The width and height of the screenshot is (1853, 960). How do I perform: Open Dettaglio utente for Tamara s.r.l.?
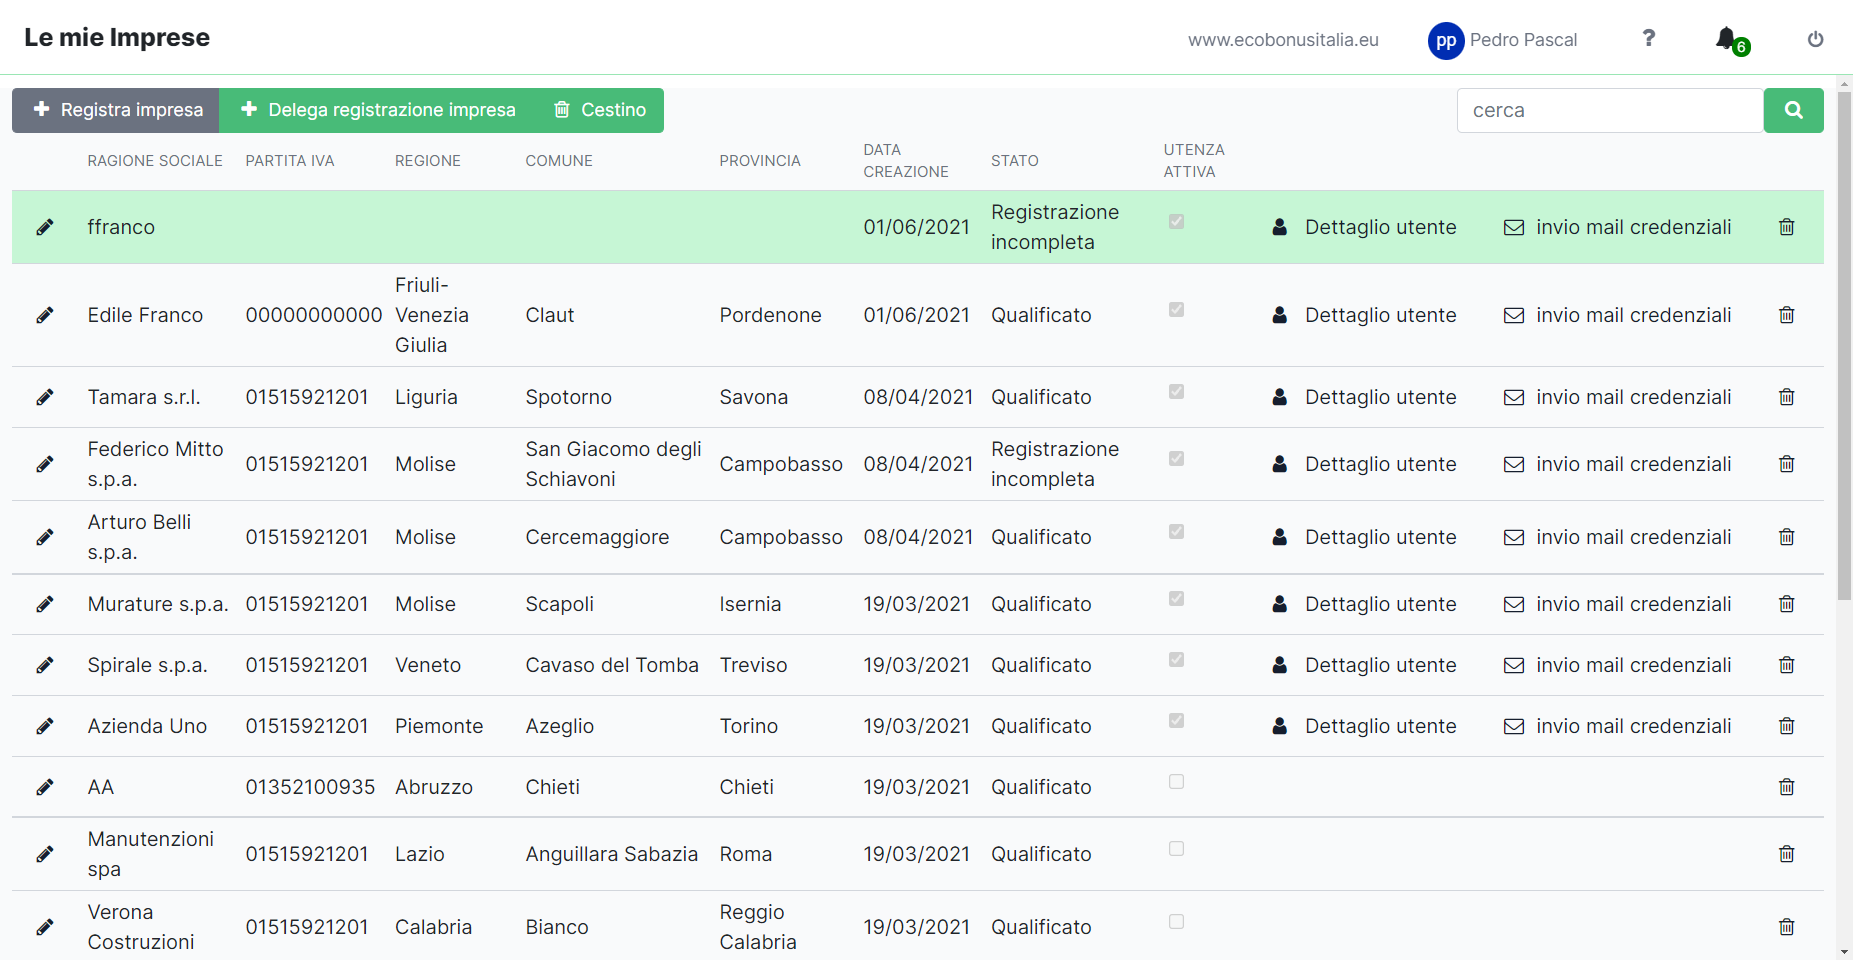pyautogui.click(x=1364, y=397)
